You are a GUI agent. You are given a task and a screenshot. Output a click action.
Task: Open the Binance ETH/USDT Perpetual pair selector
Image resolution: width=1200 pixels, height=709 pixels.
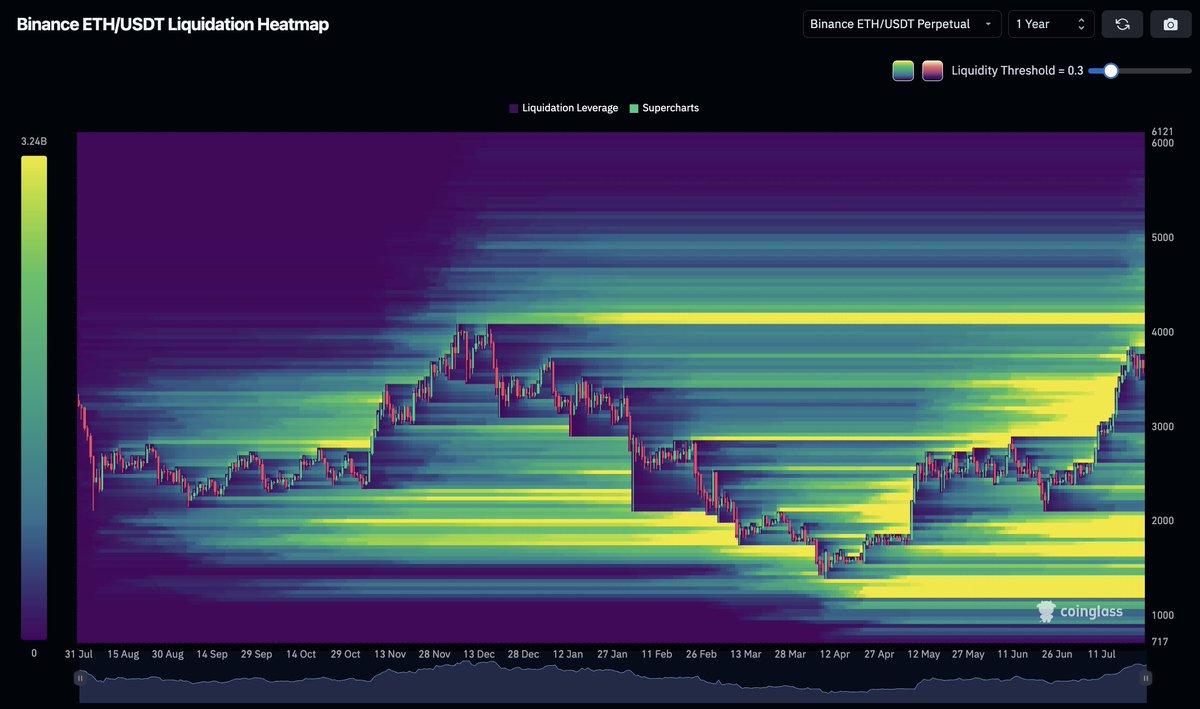click(x=900, y=23)
